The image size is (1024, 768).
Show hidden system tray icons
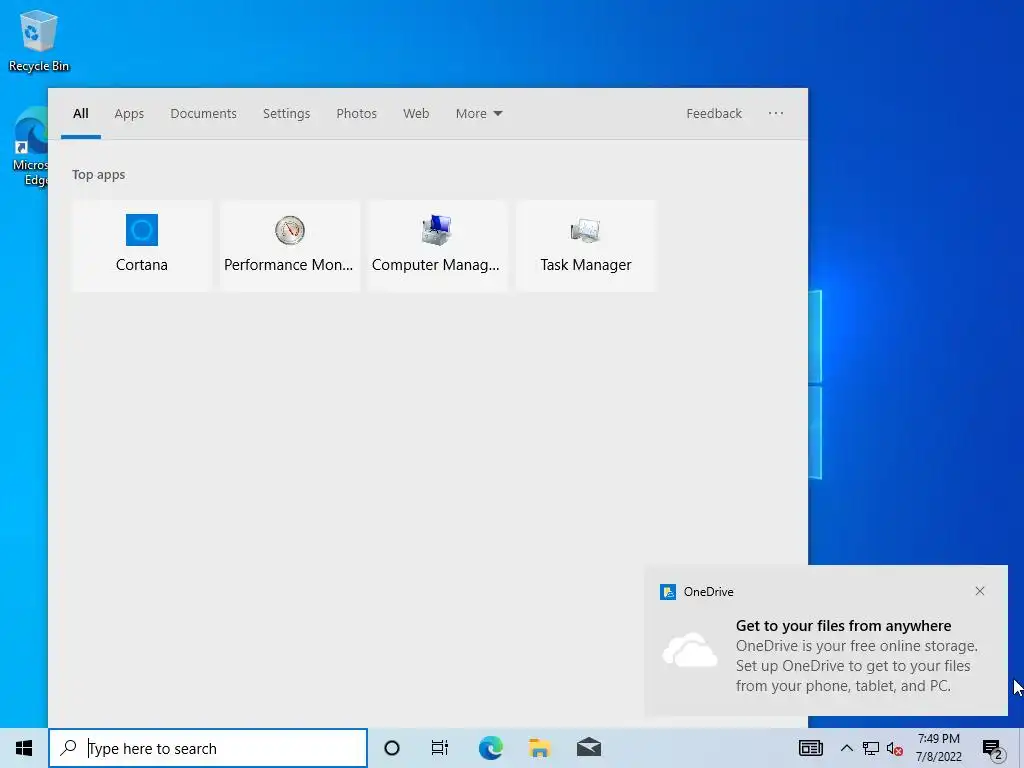846,748
